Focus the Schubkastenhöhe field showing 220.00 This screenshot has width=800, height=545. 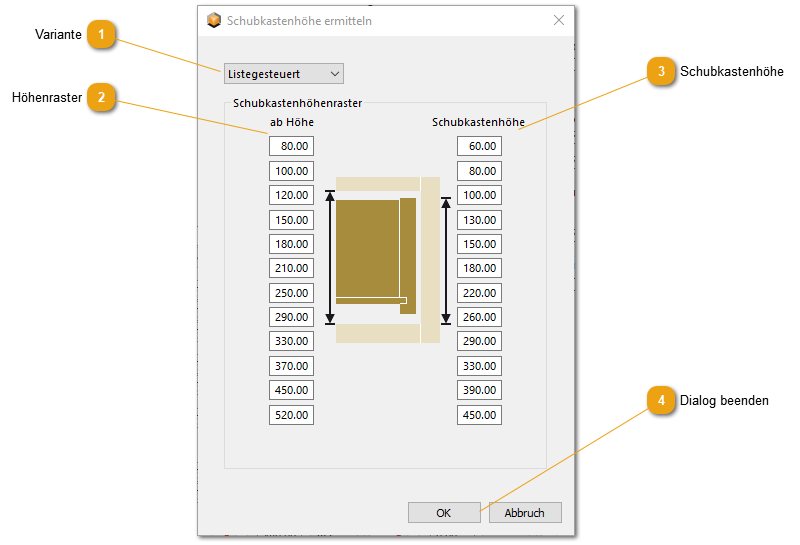tap(479, 293)
